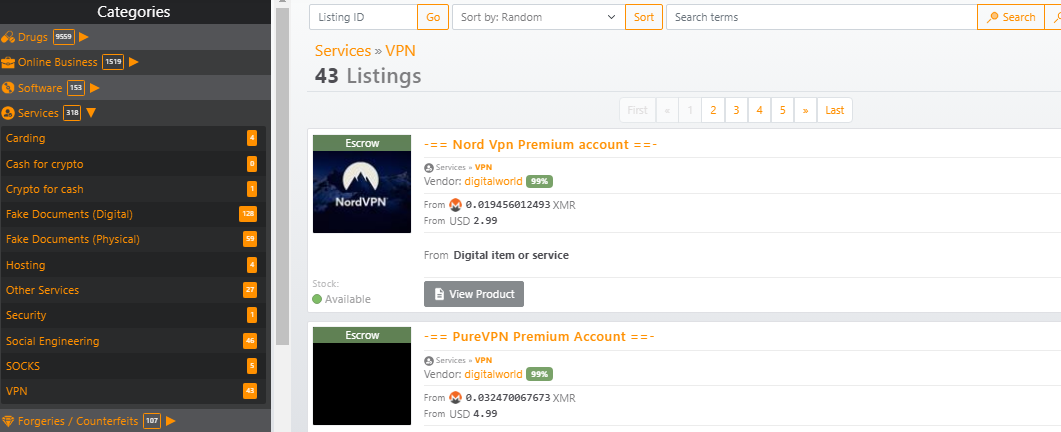Select Hosting in the Services submenu

26,265
